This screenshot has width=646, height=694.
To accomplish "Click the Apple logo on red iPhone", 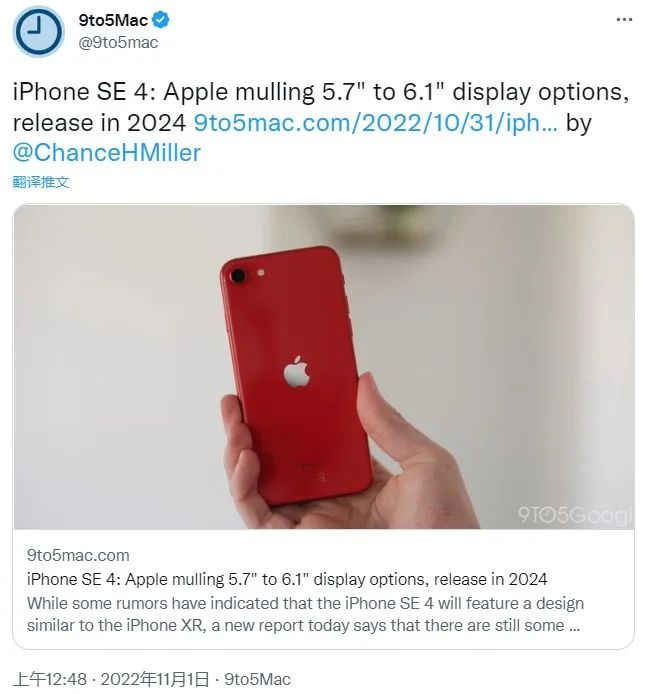I will tap(297, 371).
